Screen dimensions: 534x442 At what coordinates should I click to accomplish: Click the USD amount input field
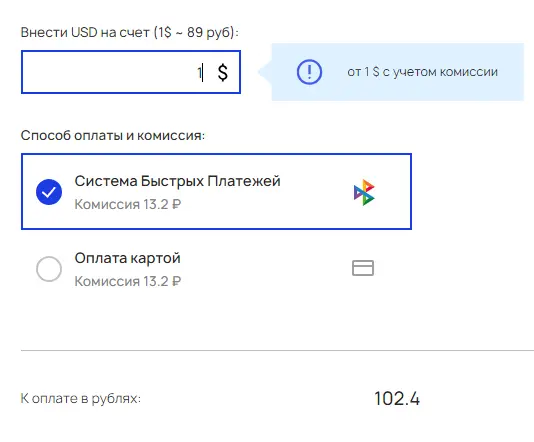[x=131, y=72]
